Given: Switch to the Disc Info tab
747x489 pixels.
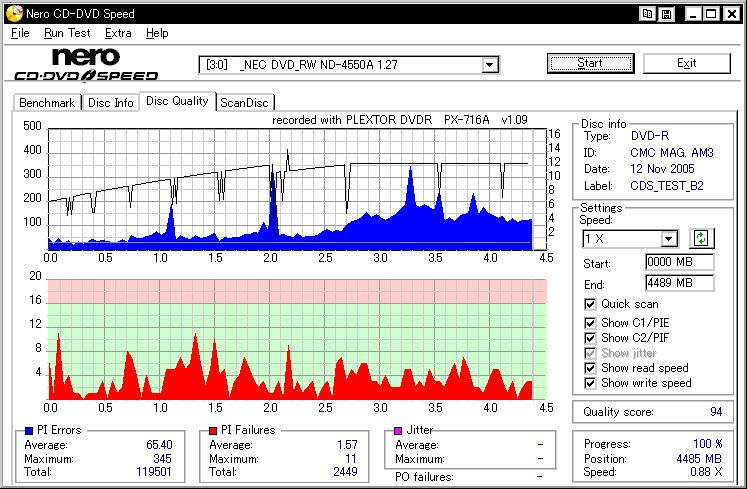Looking at the screenshot, I should click(x=111, y=102).
